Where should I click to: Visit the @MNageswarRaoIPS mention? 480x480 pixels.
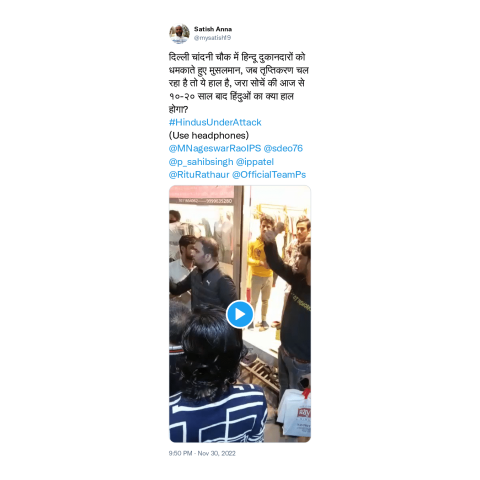click(x=215, y=148)
